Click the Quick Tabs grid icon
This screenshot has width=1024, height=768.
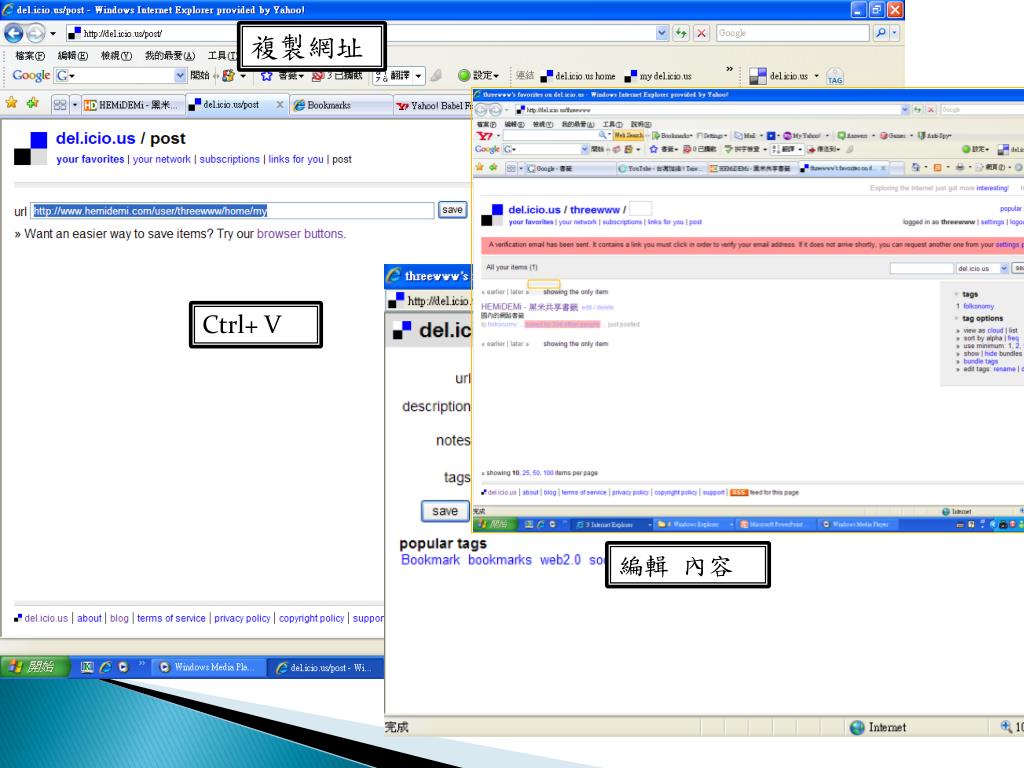coord(59,104)
